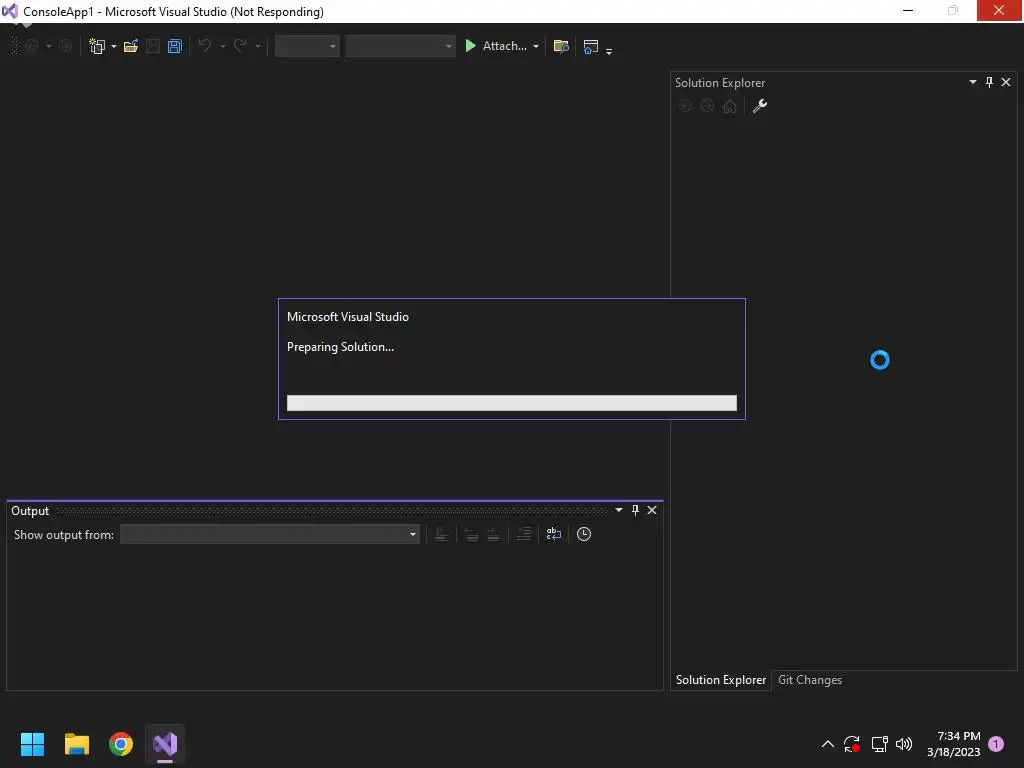The image size is (1024, 768).
Task: Minimize the Visual Studio window
Action: (908, 10)
